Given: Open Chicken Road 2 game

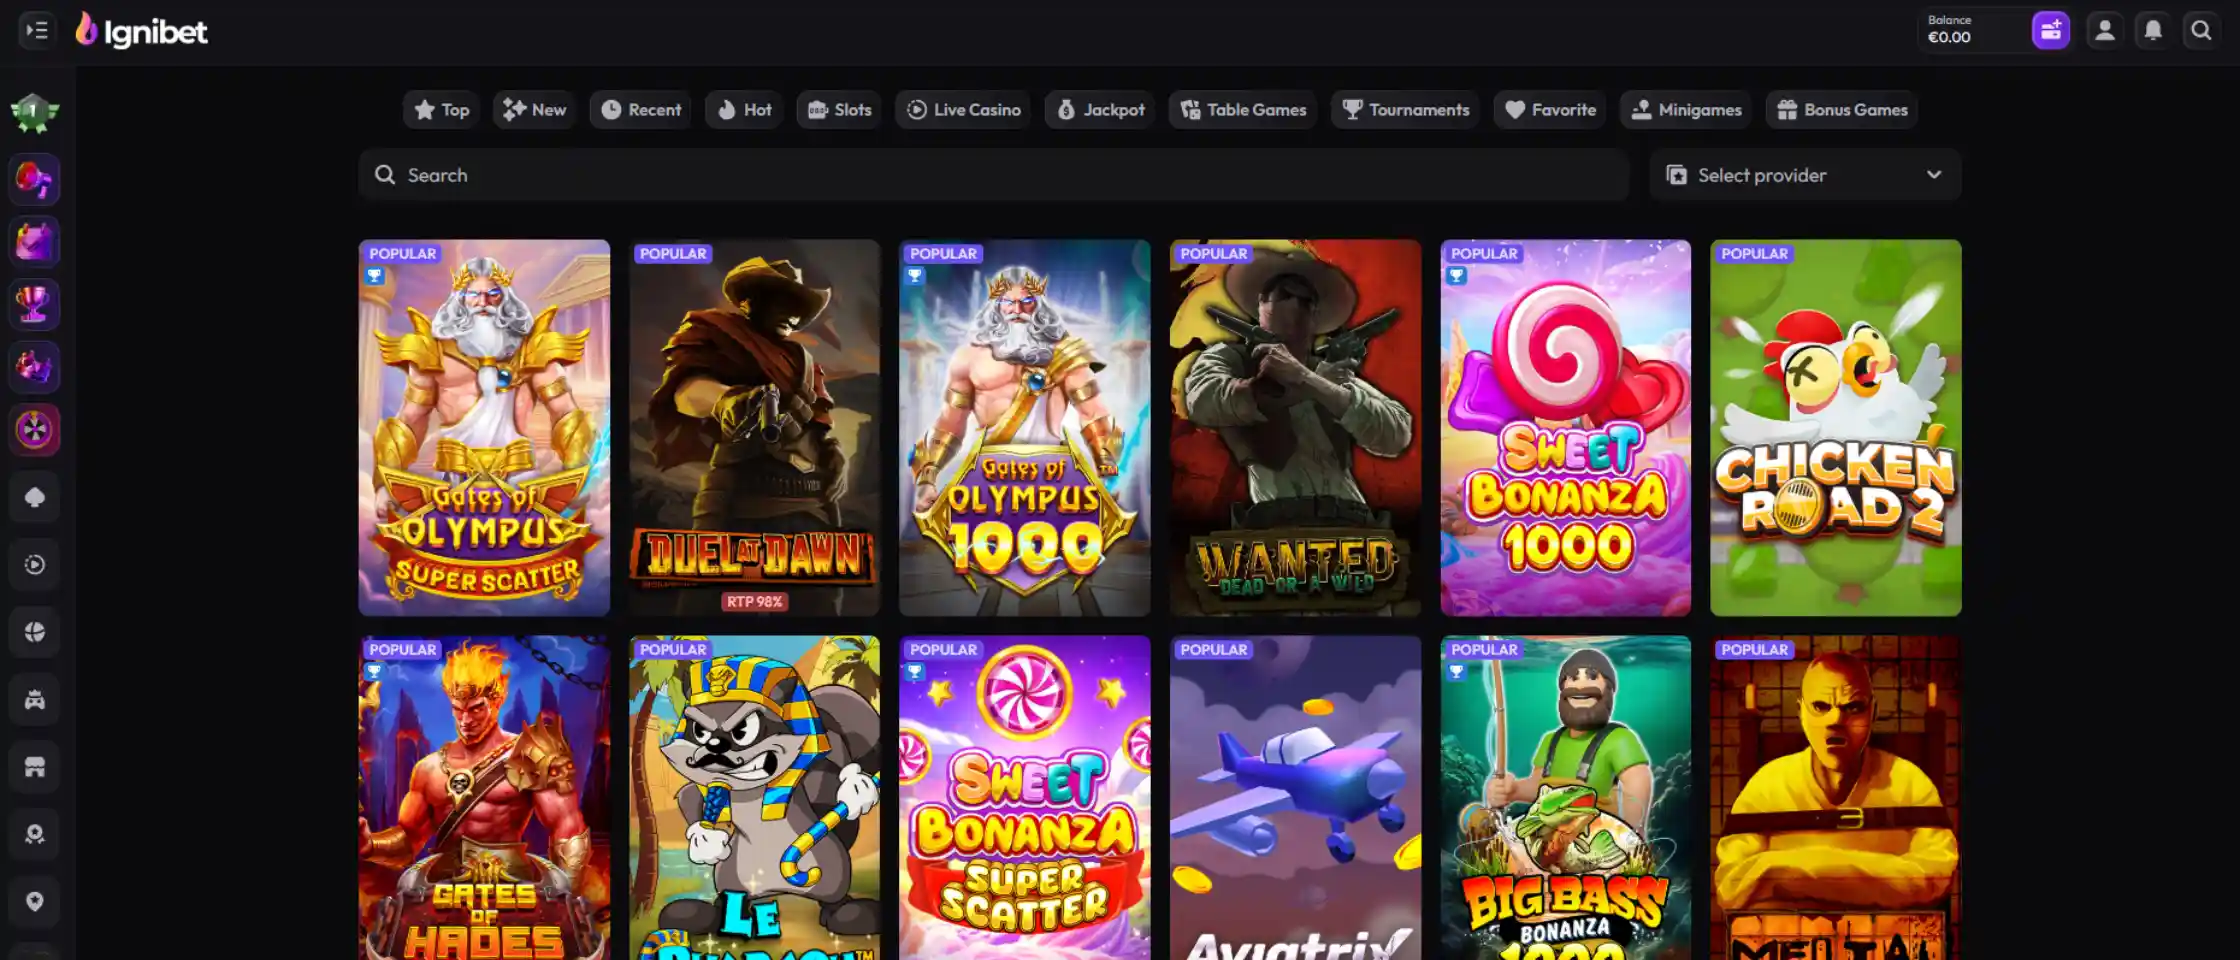Looking at the screenshot, I should point(1836,428).
